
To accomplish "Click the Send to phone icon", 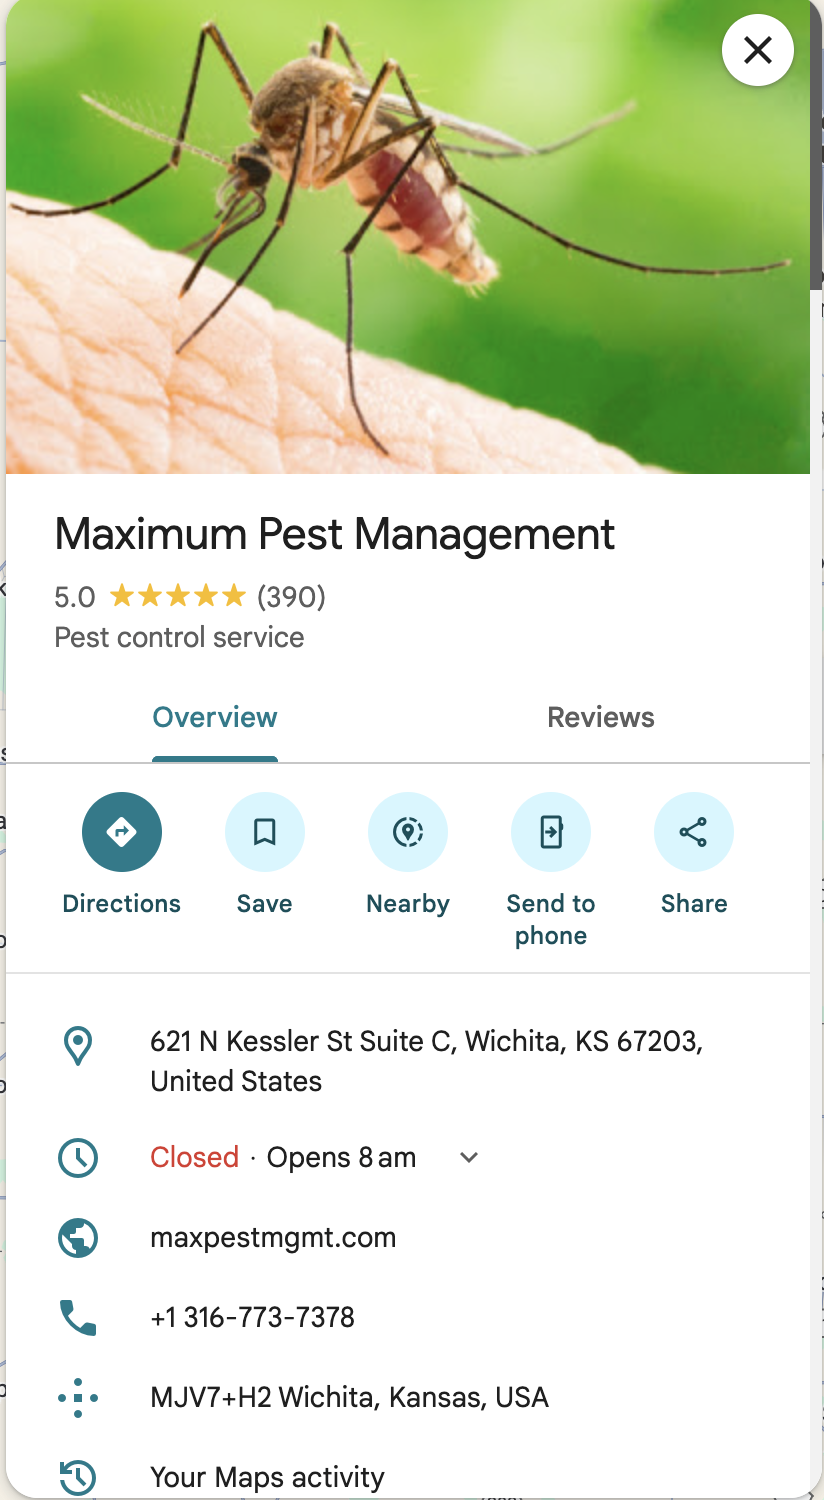I will [551, 832].
